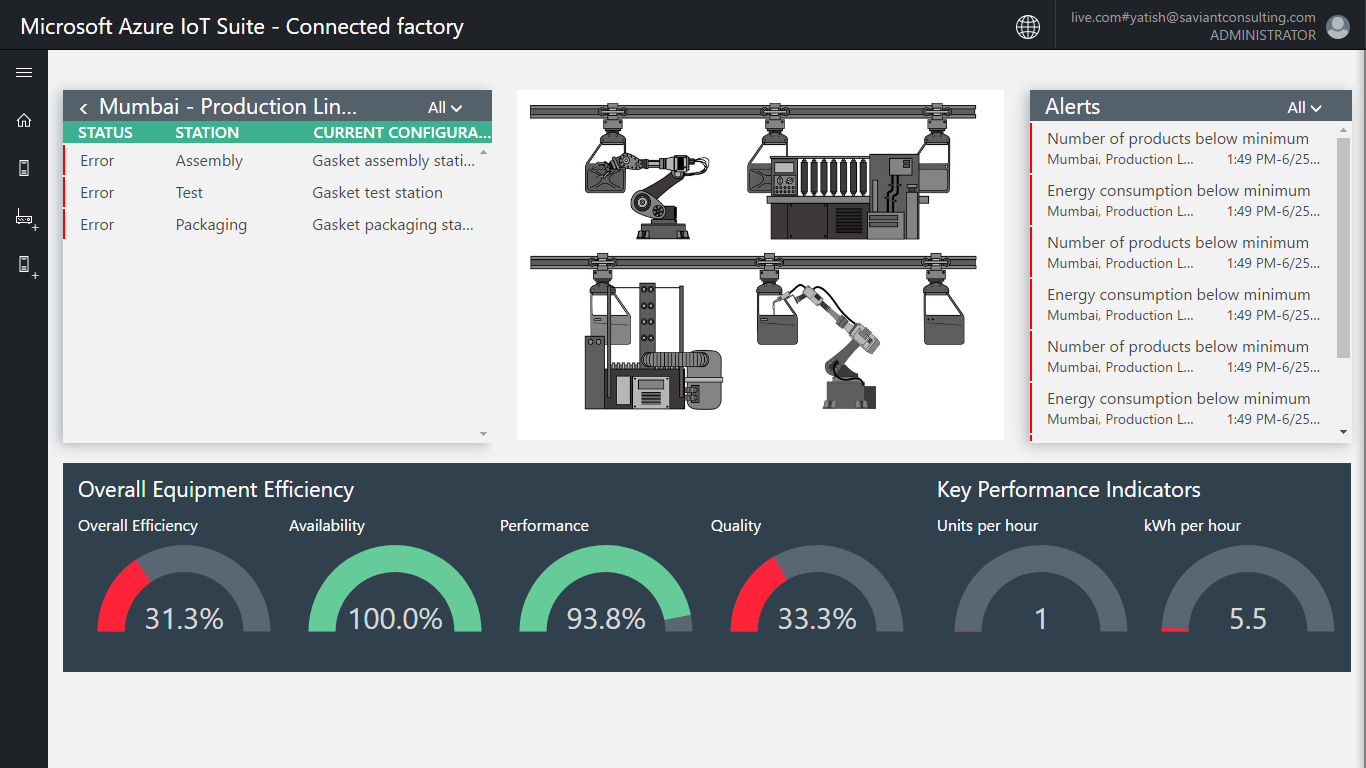The height and width of the screenshot is (768, 1366).
Task: Select the Assembly station row
Action: [x=276, y=161]
